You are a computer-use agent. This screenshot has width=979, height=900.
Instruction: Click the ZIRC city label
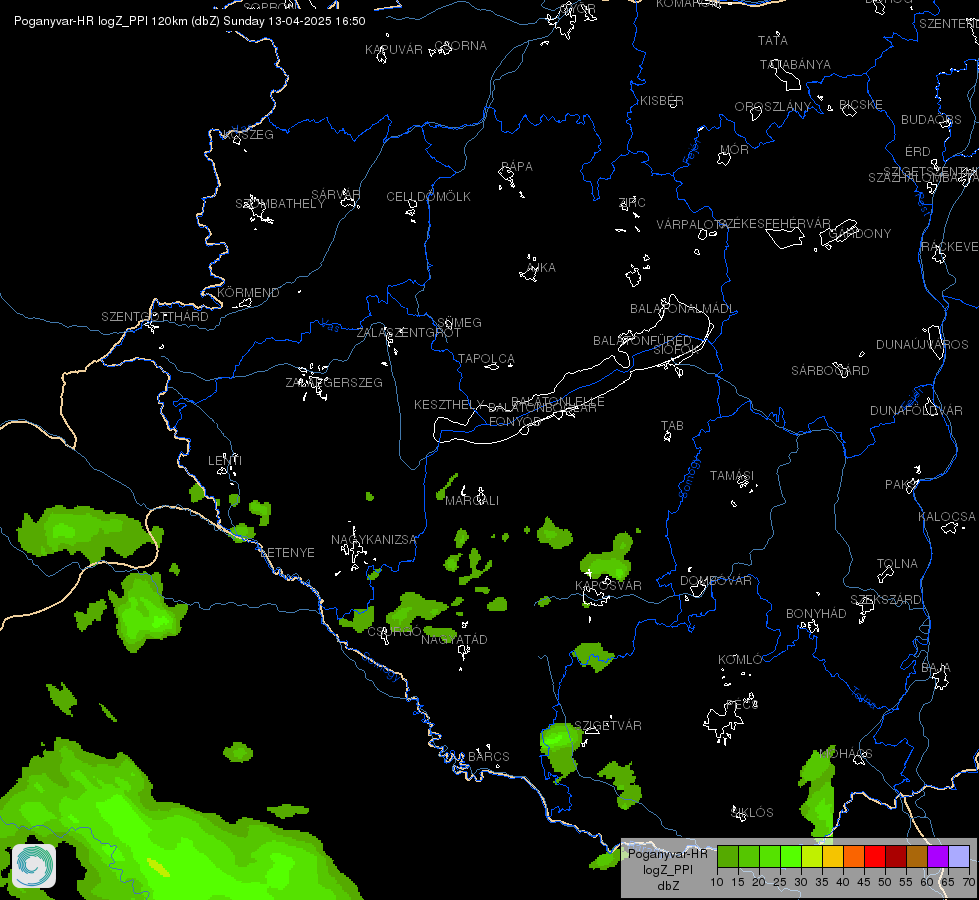point(632,202)
